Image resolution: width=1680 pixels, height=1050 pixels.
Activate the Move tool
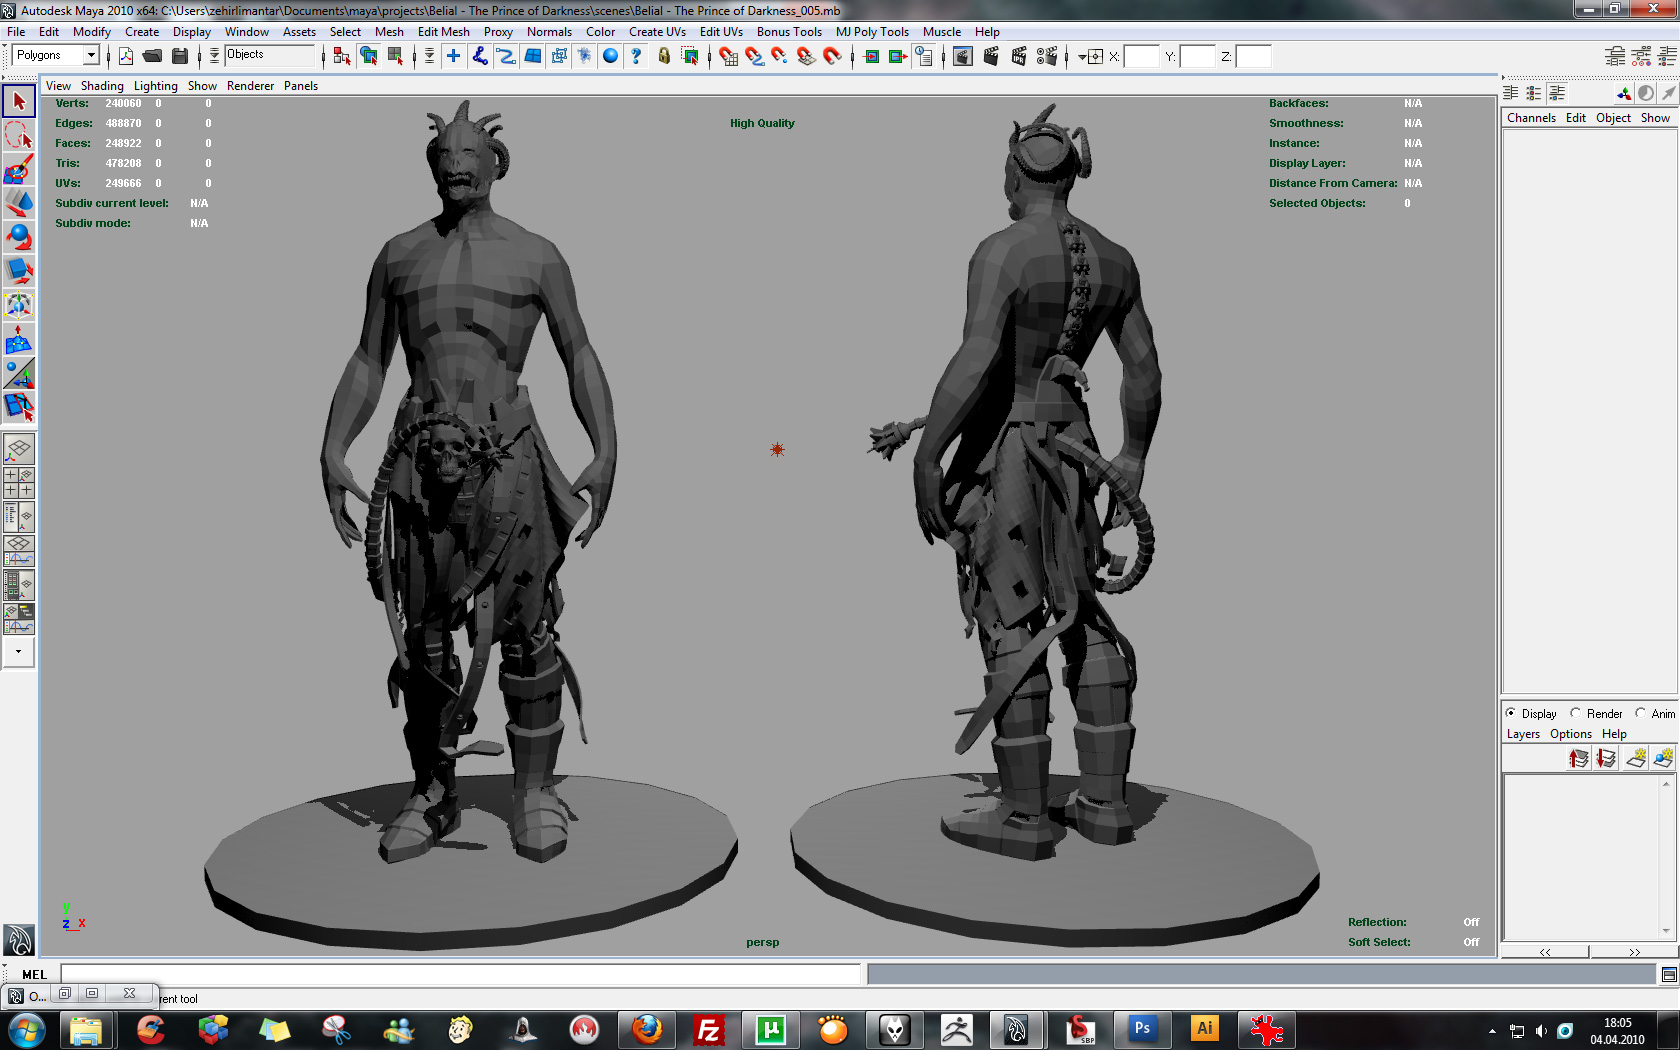pos(19,203)
